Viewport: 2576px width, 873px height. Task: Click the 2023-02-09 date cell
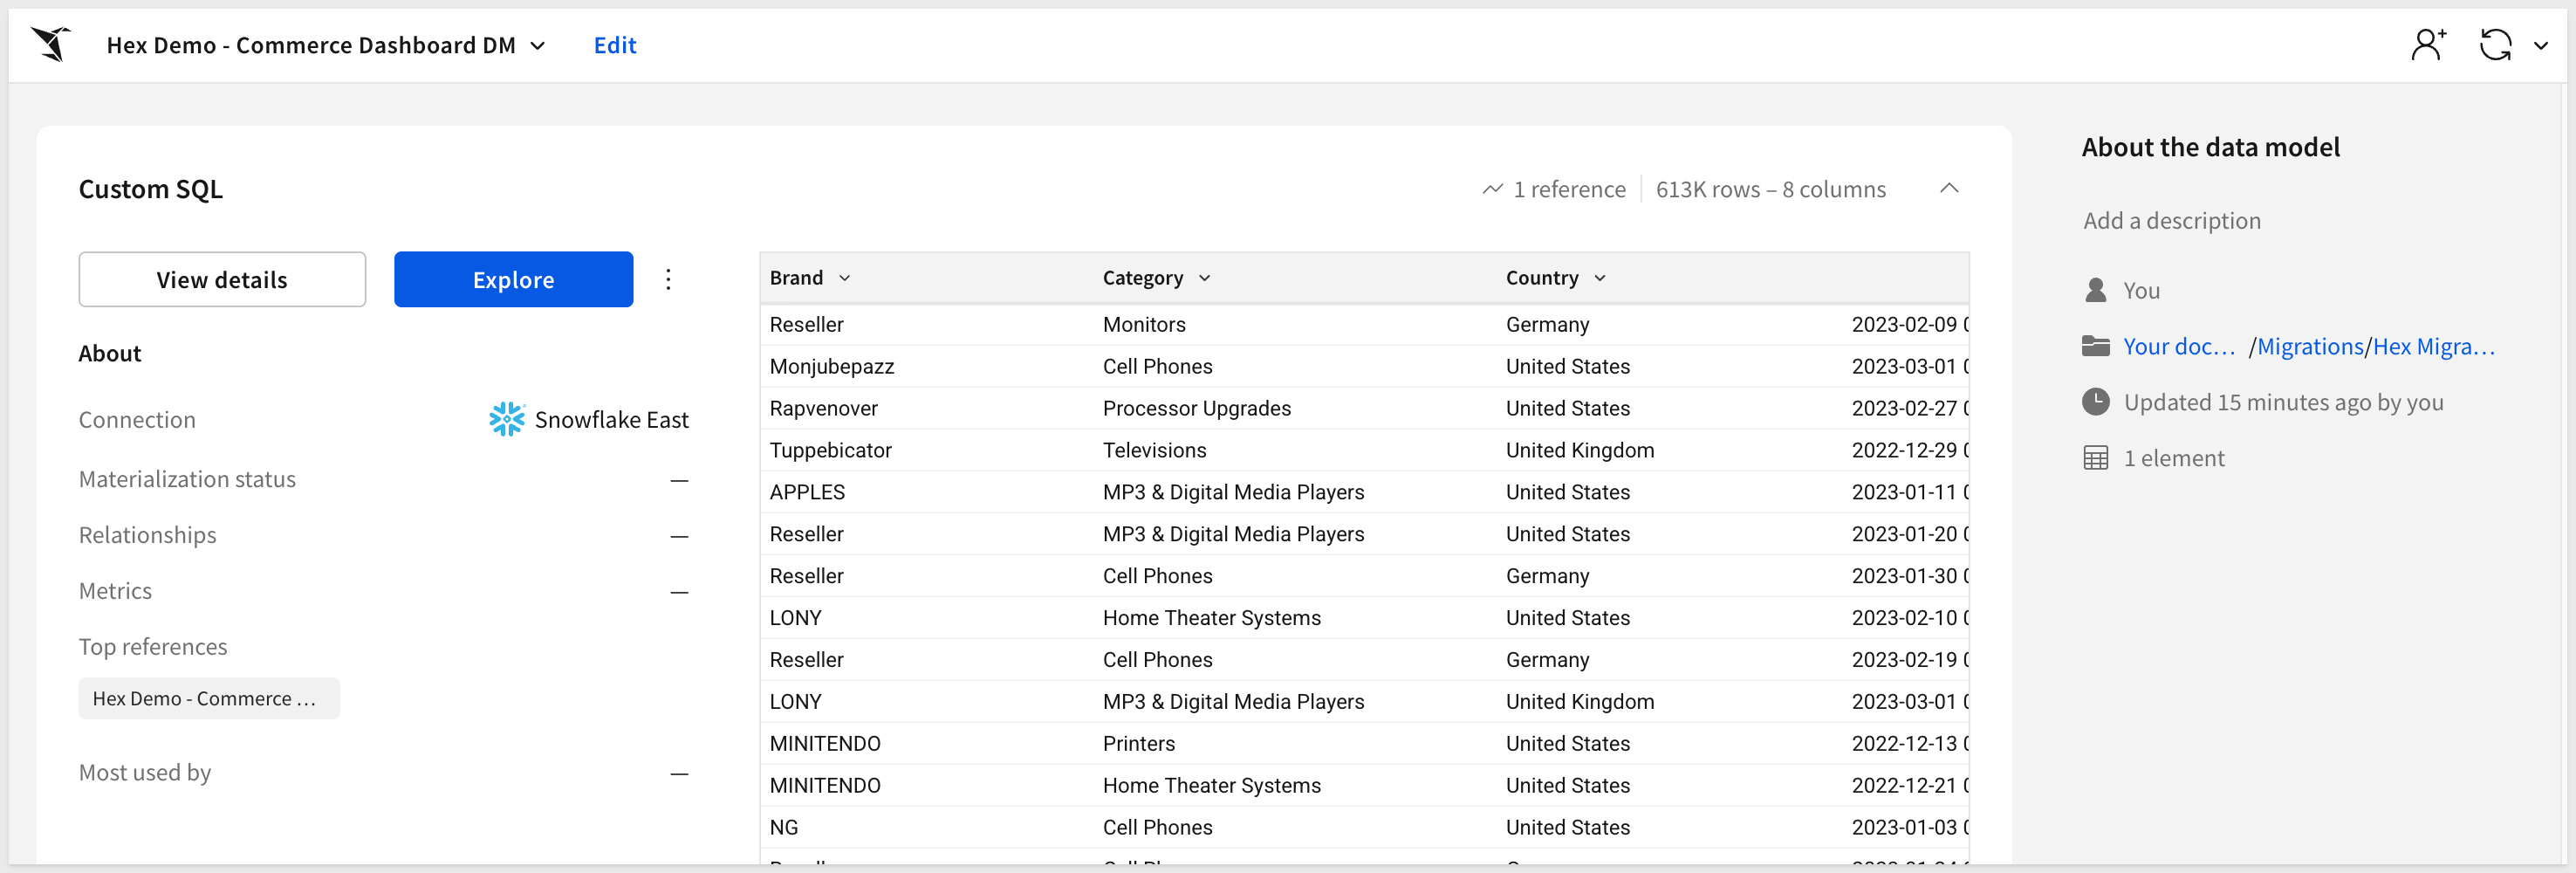1908,324
